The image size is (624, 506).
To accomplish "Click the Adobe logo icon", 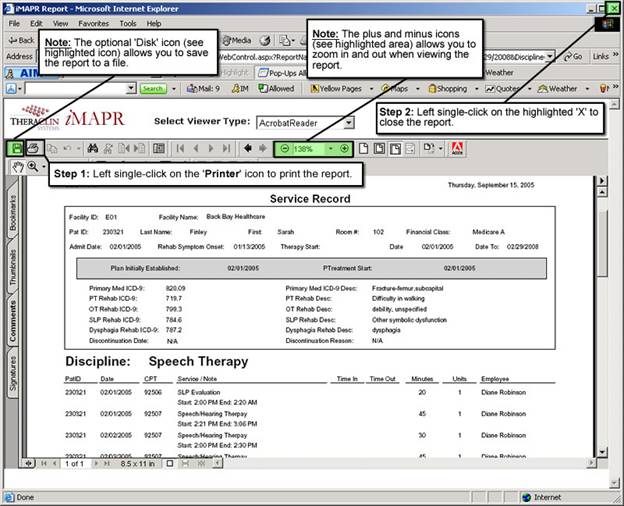I will pyautogui.click(x=457, y=148).
